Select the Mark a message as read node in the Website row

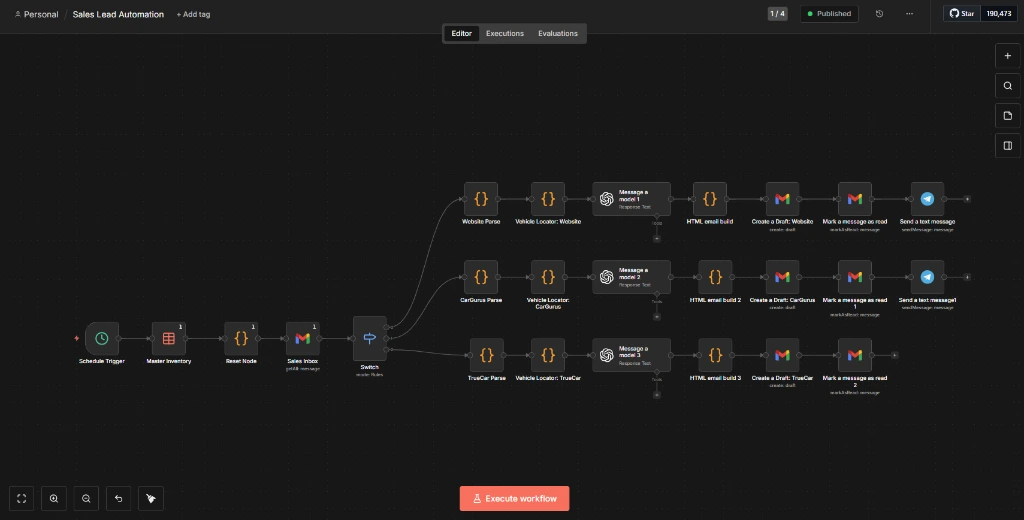[855, 199]
